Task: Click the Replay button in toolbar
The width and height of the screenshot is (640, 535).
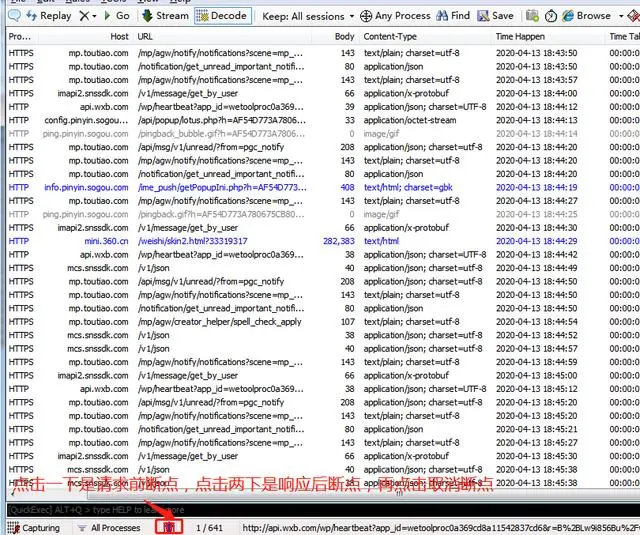Action: pyautogui.click(x=49, y=16)
